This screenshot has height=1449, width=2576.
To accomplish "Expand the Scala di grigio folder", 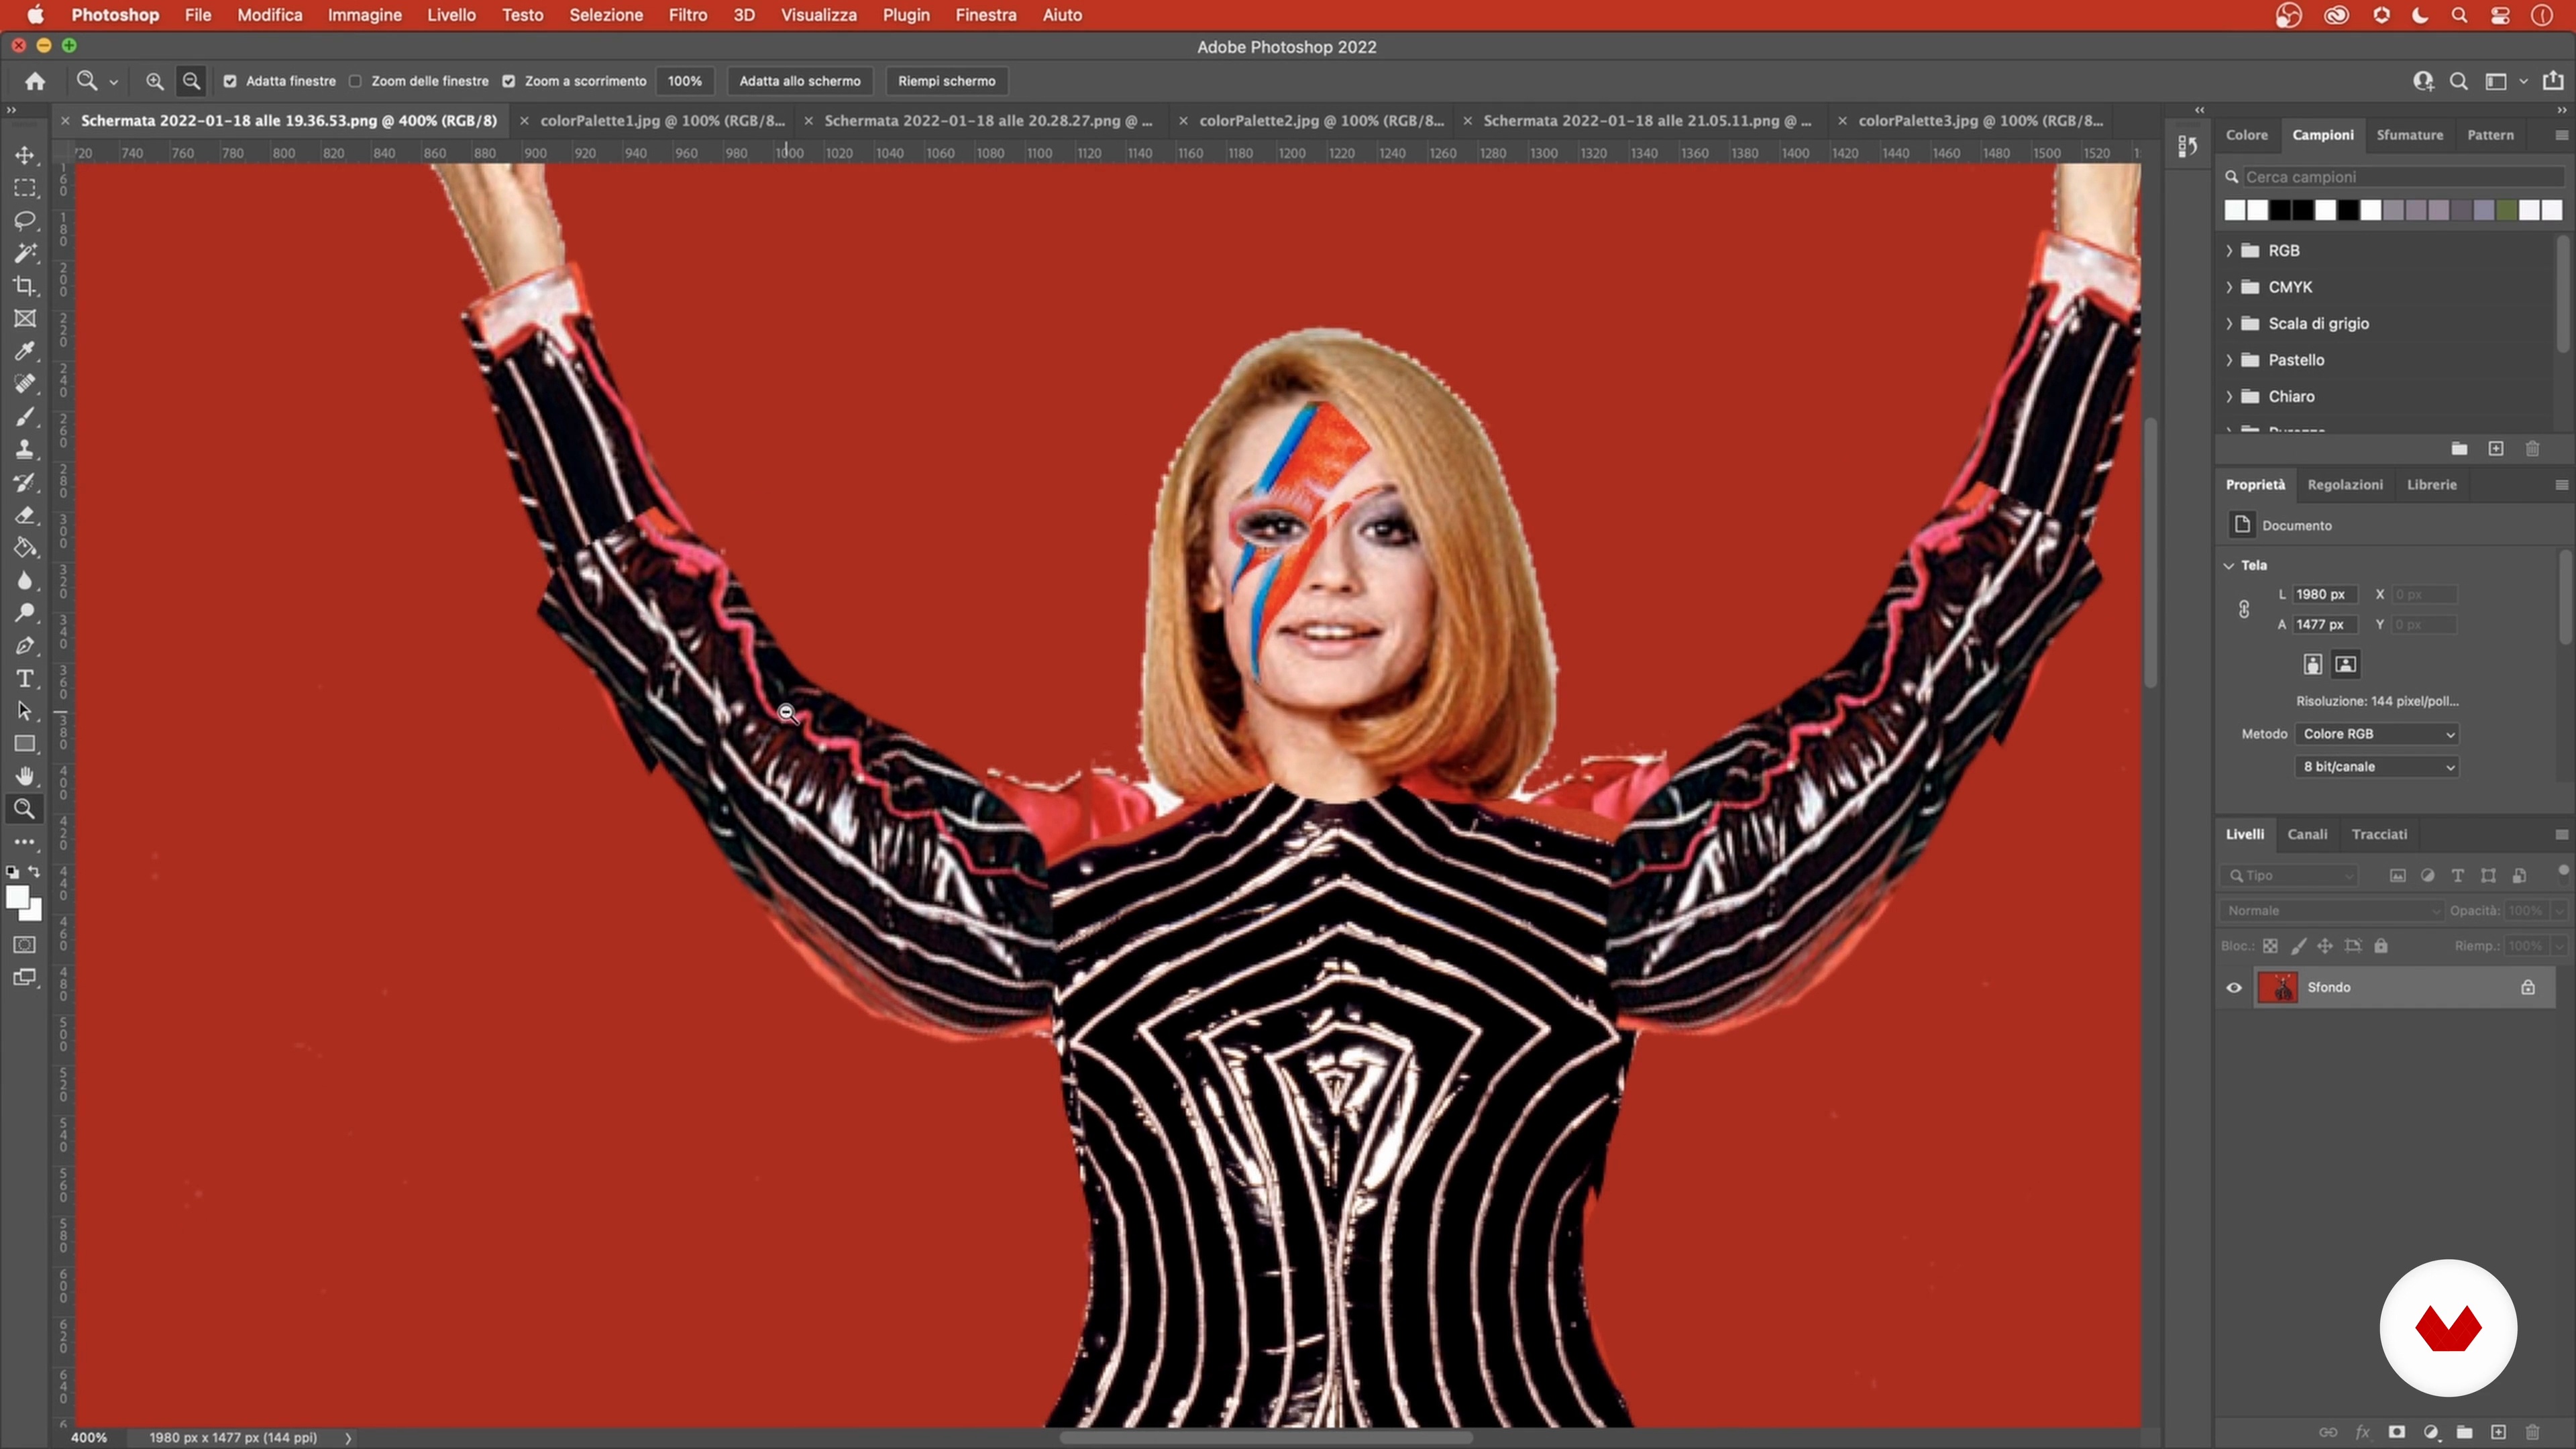I will (2229, 323).
